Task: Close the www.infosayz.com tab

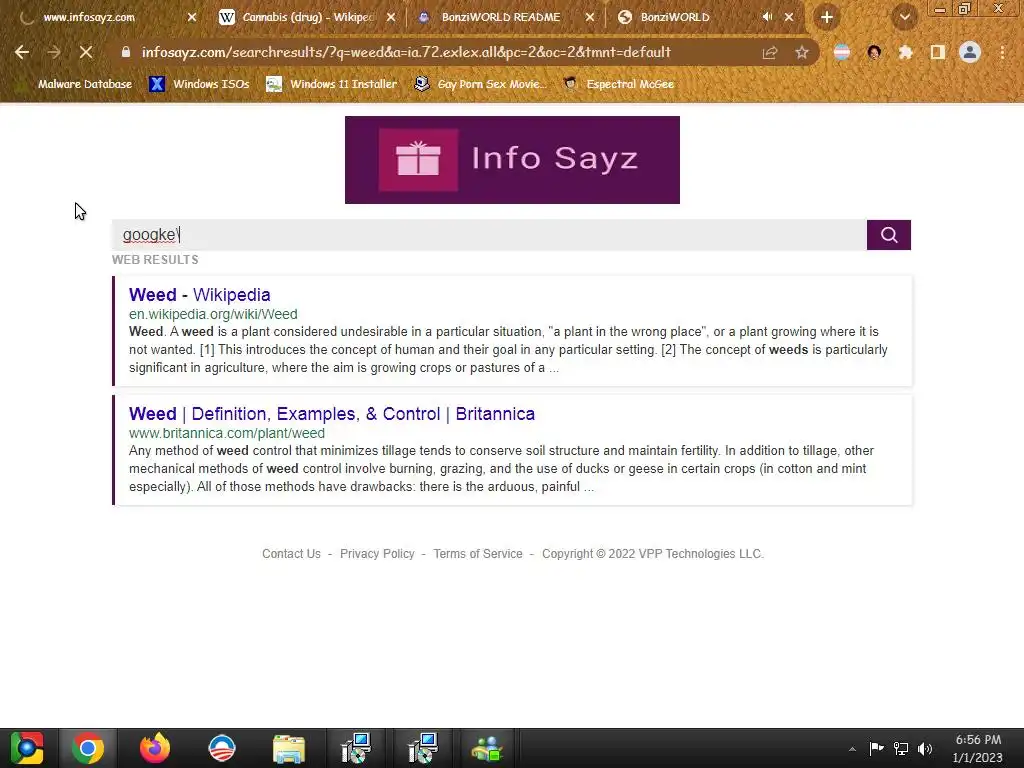Action: click(192, 18)
